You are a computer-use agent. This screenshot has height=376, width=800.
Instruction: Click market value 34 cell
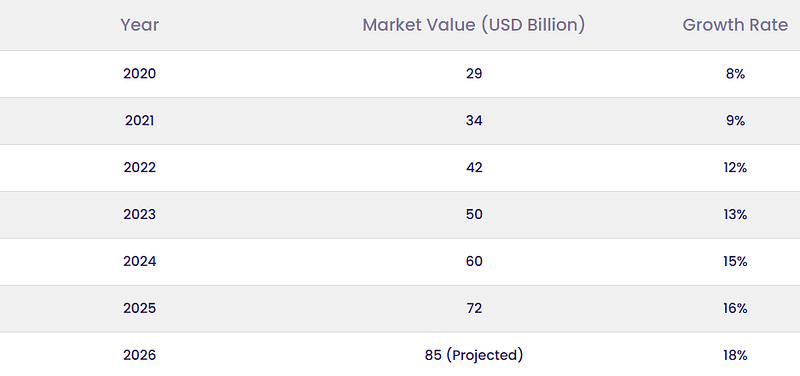coord(474,121)
